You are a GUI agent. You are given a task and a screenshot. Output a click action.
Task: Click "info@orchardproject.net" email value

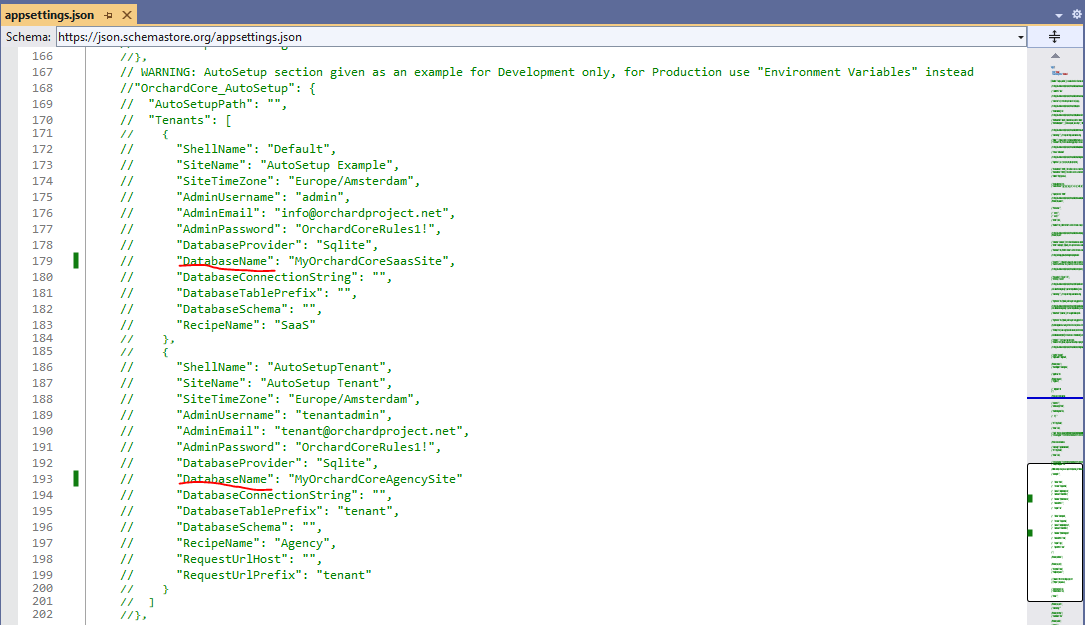coord(361,213)
